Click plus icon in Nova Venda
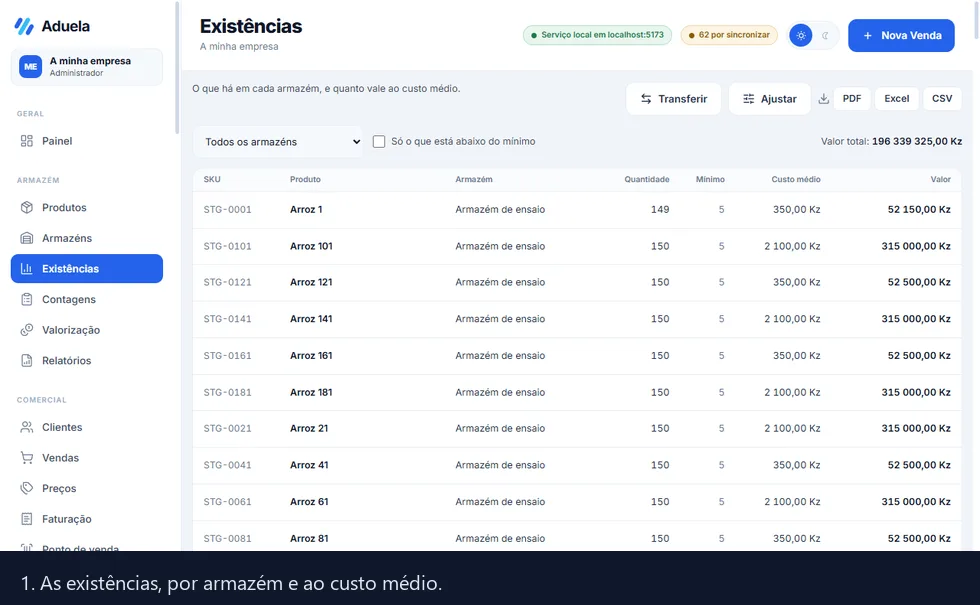 click(x=868, y=36)
